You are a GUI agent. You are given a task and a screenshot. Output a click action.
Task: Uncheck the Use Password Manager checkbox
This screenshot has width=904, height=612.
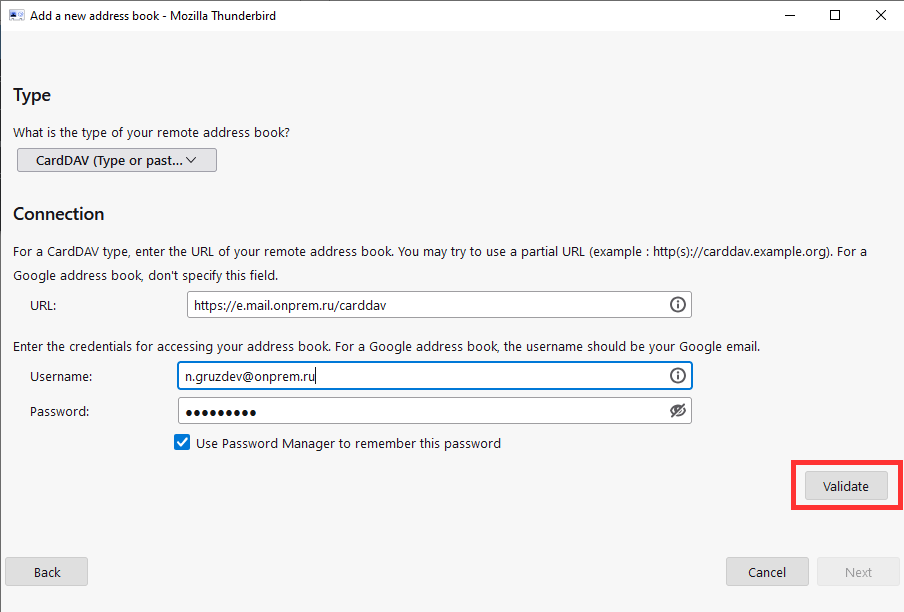[182, 443]
